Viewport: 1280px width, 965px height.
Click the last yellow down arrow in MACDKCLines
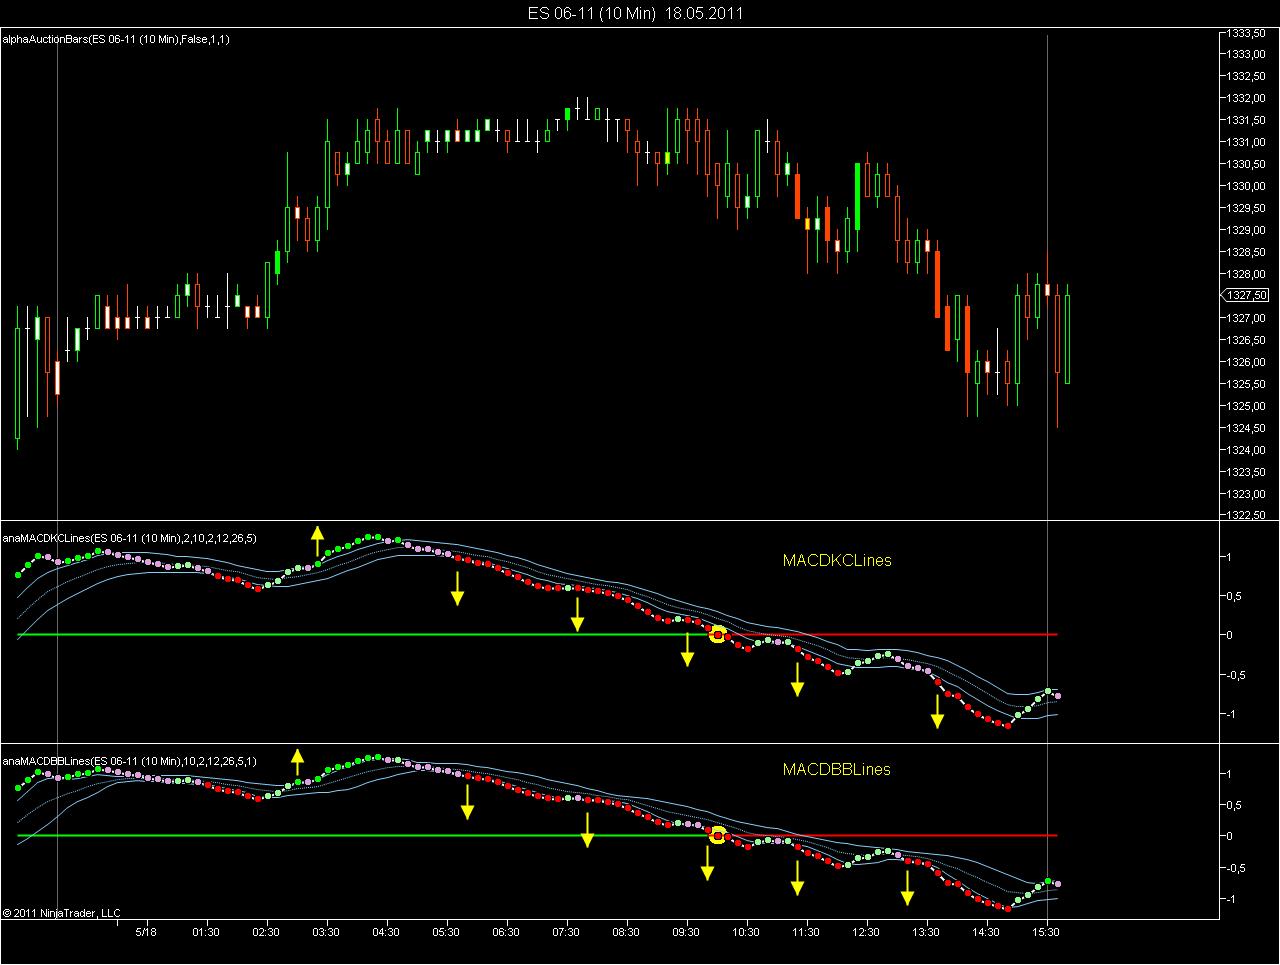coord(937,711)
